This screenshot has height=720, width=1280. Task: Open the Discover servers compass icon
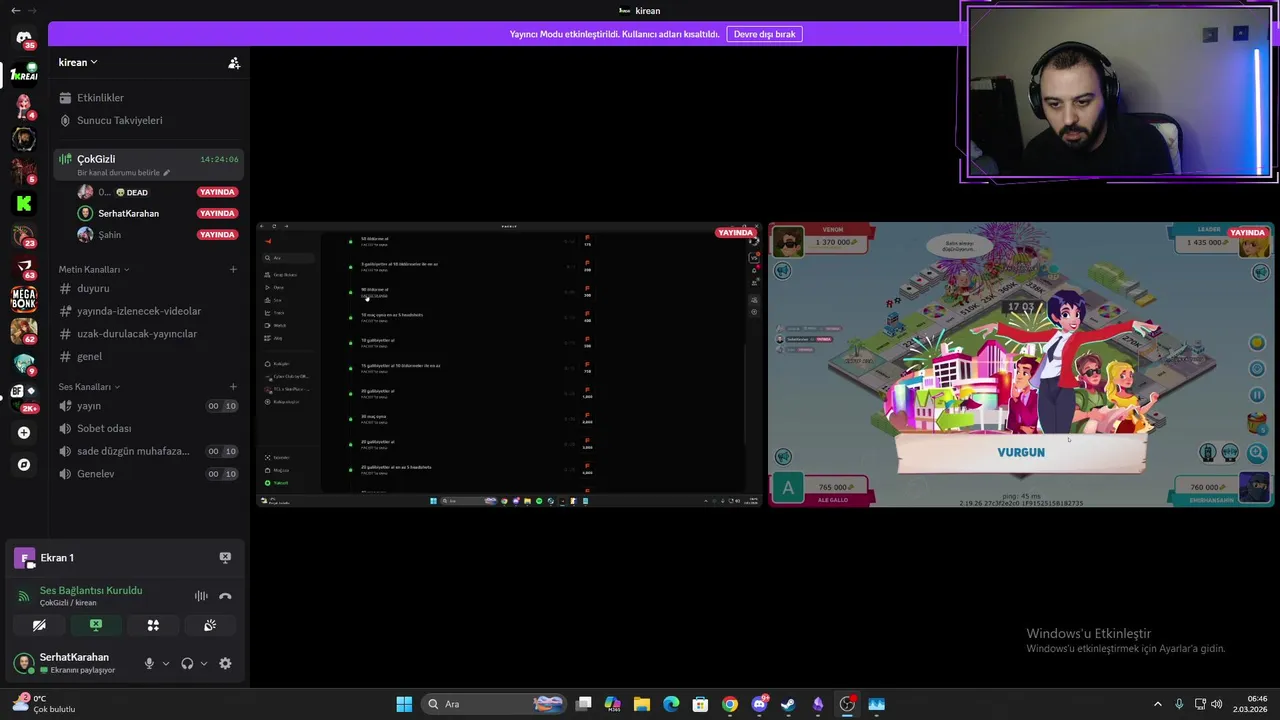click(x=24, y=465)
